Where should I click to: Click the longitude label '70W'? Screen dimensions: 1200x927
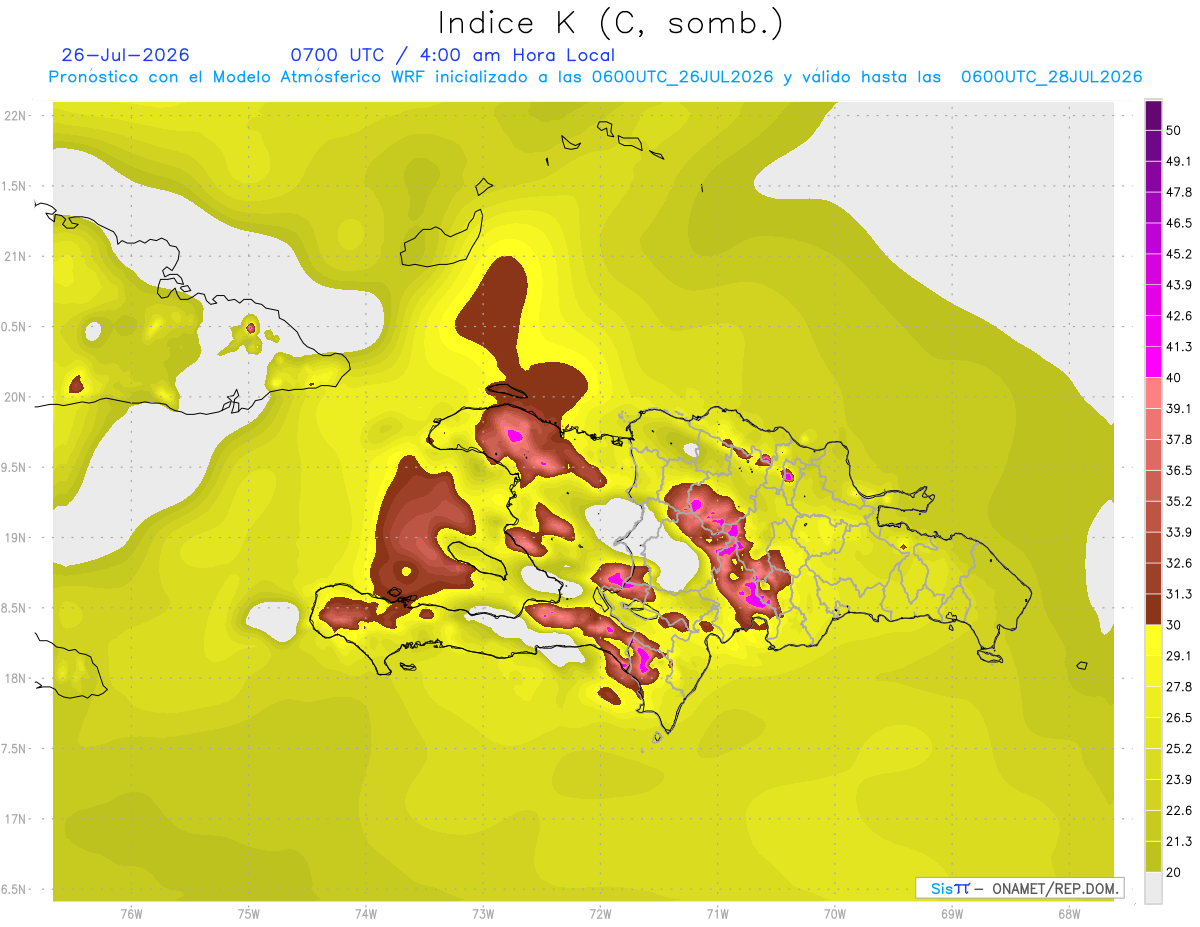(x=835, y=915)
